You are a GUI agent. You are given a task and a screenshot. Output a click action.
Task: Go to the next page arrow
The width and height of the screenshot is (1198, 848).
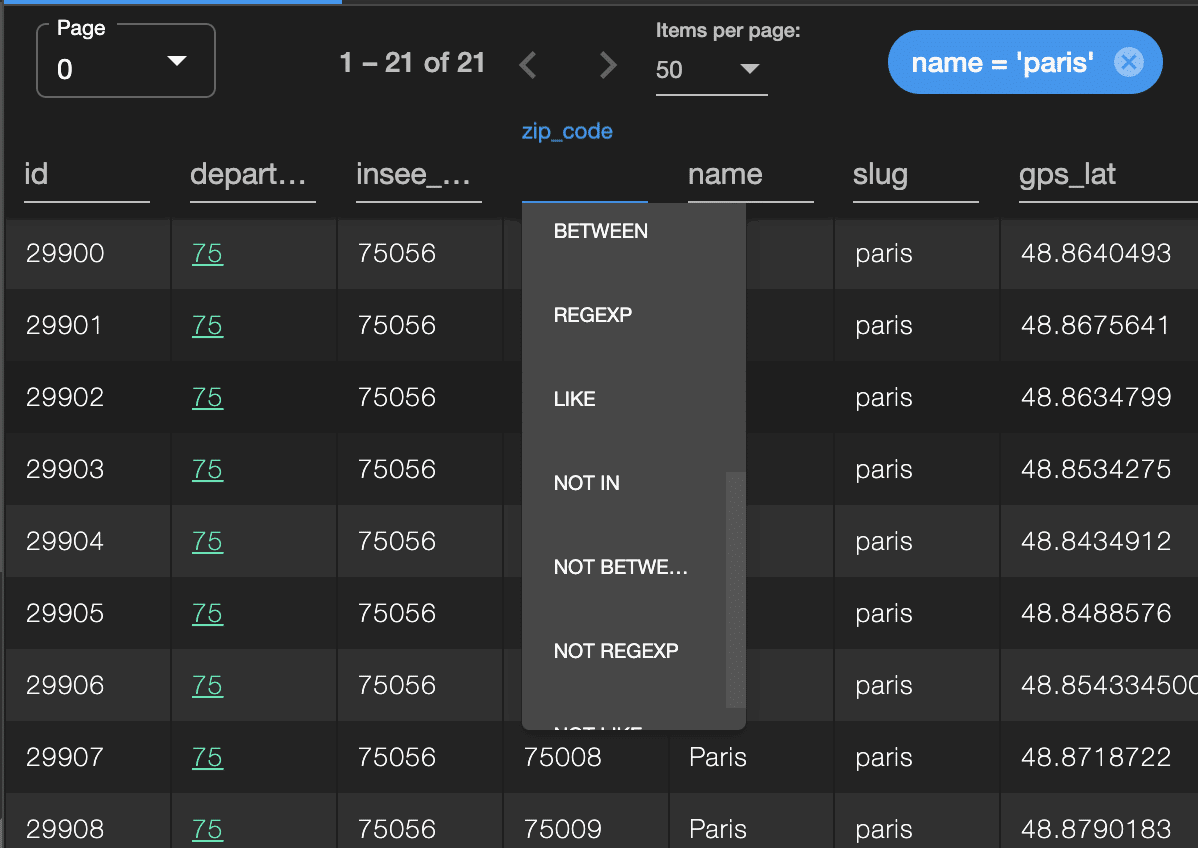point(607,65)
